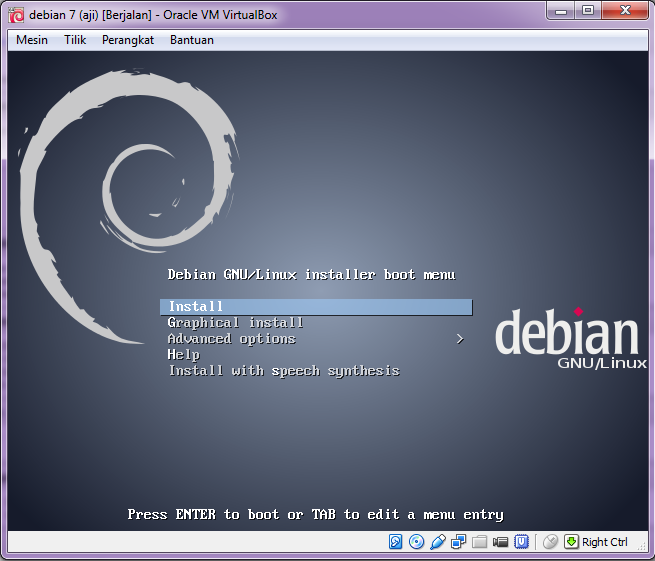Select Install with speech synthesis entry
This screenshot has width=655, height=561.
point(284,371)
